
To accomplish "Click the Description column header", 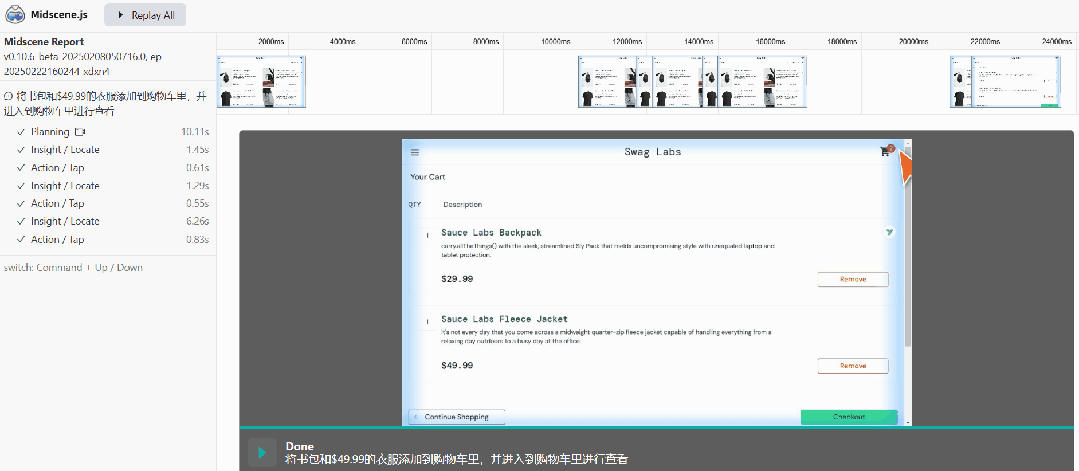I will [462, 205].
